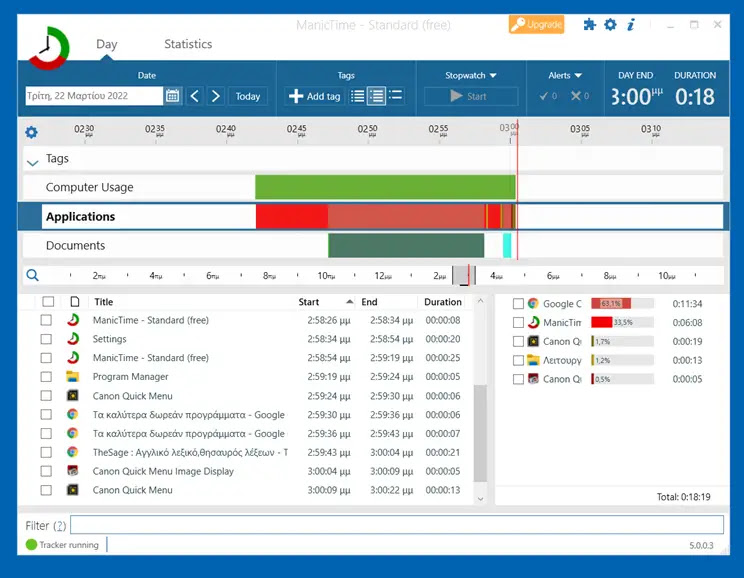The width and height of the screenshot is (744, 578).
Task: Choose the third bulleted list view icon
Action: coord(395,96)
